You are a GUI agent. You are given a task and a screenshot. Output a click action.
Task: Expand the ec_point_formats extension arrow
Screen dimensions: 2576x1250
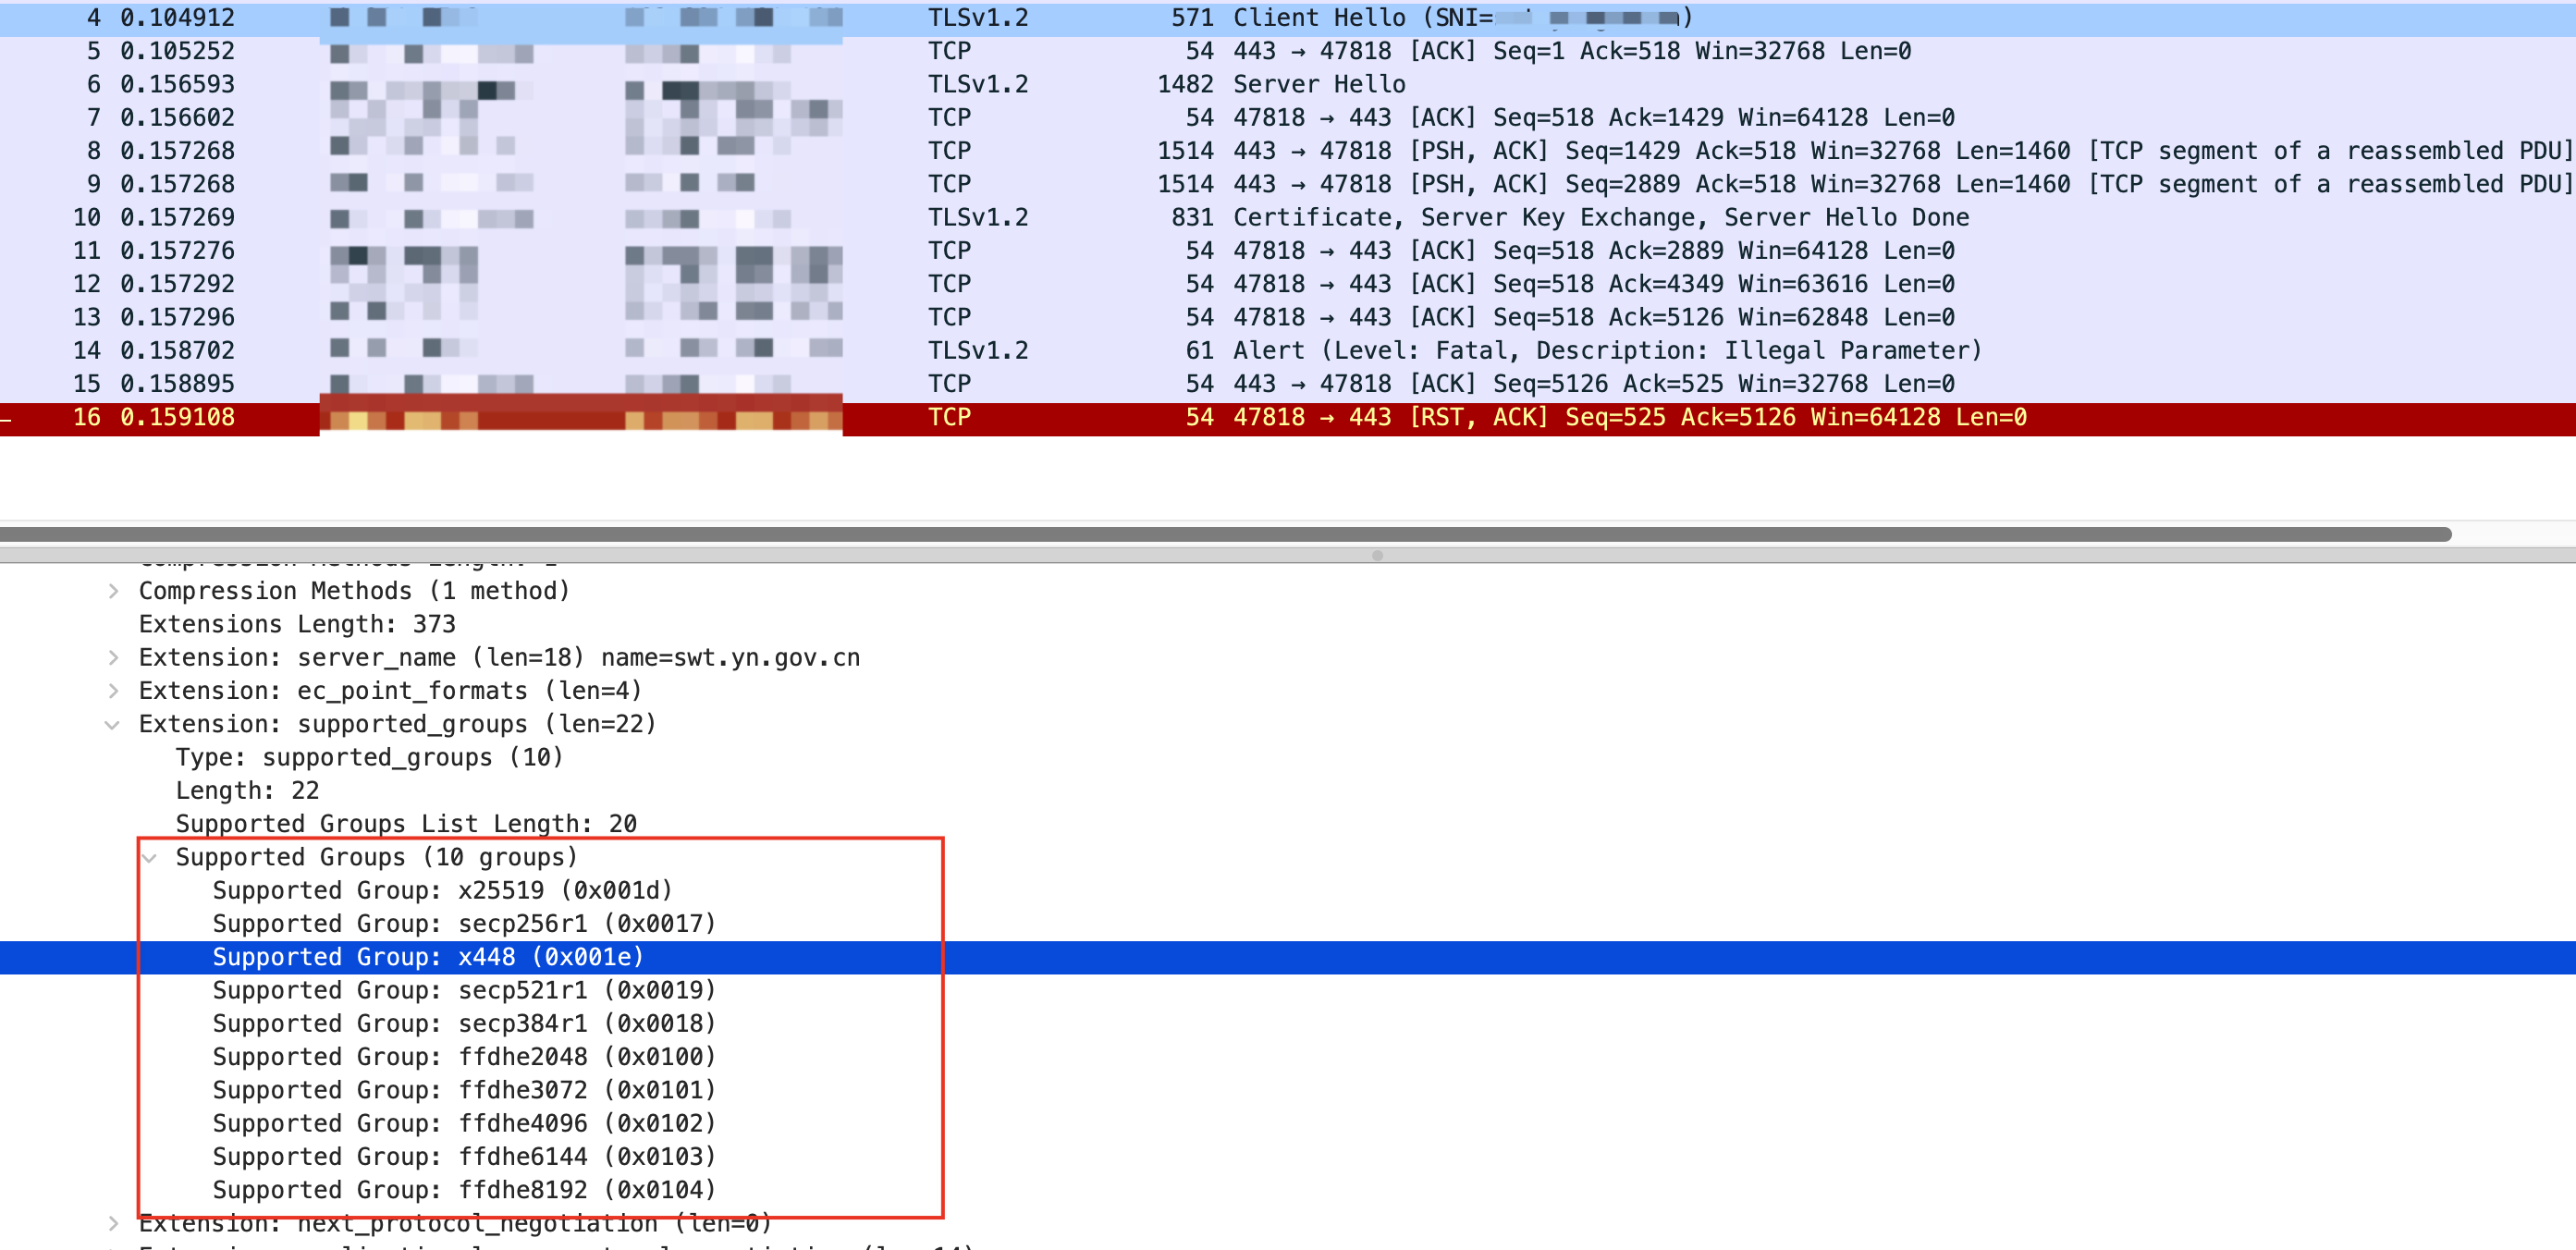(113, 691)
